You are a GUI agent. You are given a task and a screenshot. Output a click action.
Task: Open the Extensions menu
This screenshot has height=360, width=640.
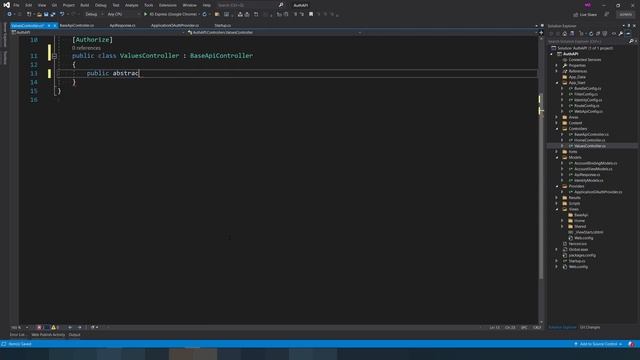[x=168, y=5]
